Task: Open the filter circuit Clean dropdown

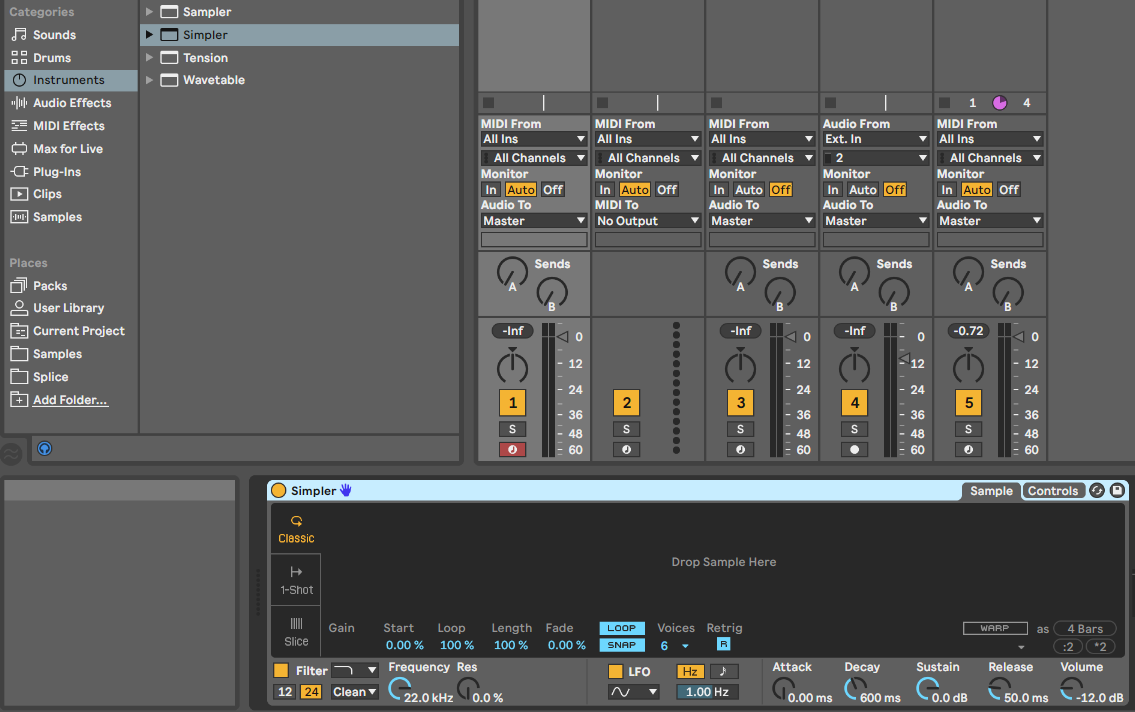Action: [x=355, y=692]
